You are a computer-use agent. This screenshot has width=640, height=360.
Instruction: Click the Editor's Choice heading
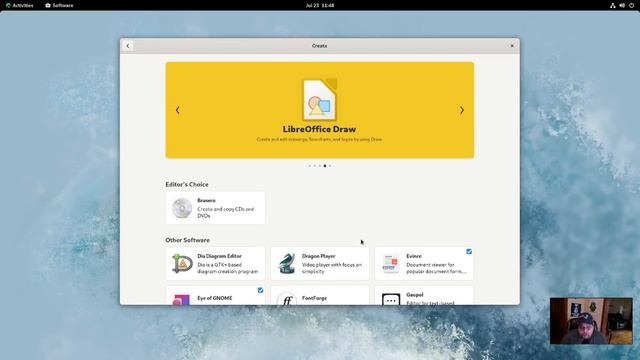[187, 184]
